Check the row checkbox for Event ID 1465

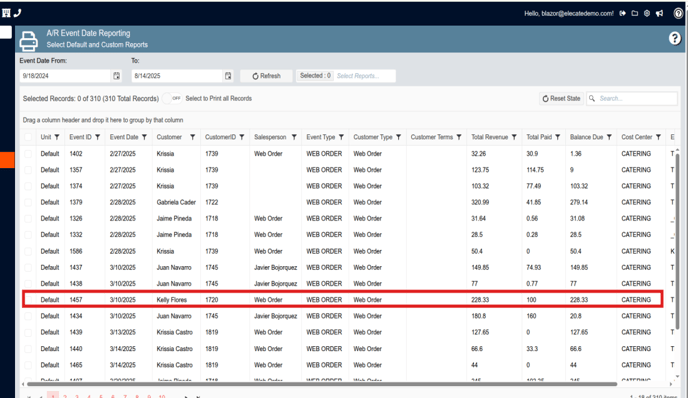point(28,365)
